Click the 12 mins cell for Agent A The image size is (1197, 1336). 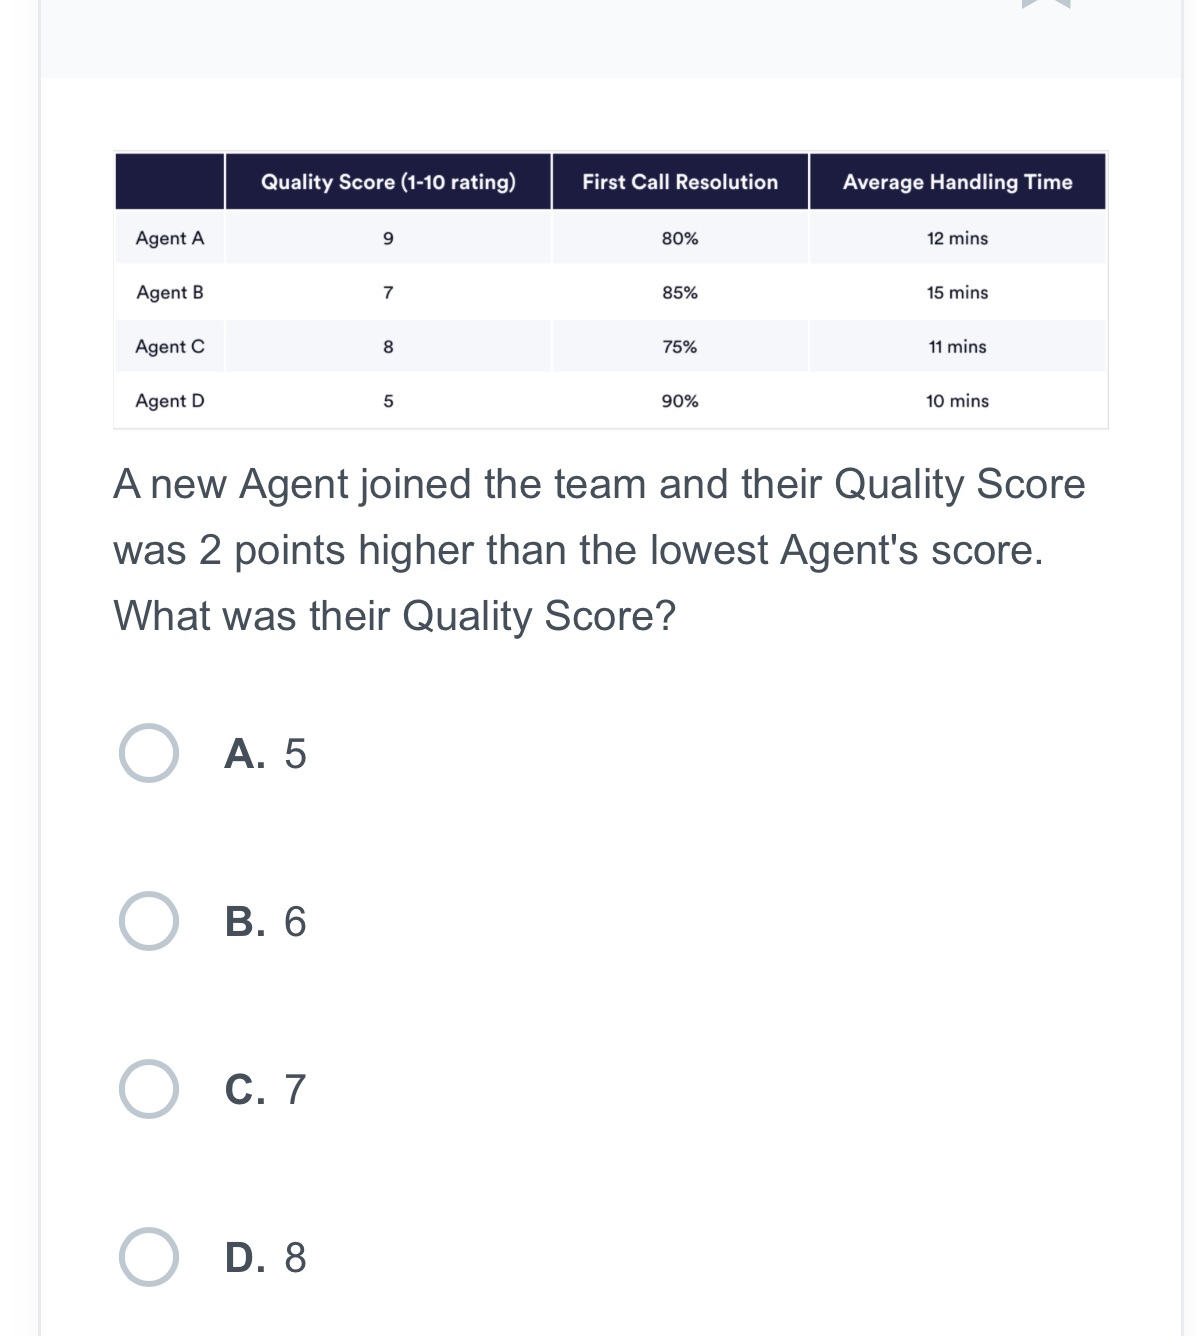[x=956, y=238]
